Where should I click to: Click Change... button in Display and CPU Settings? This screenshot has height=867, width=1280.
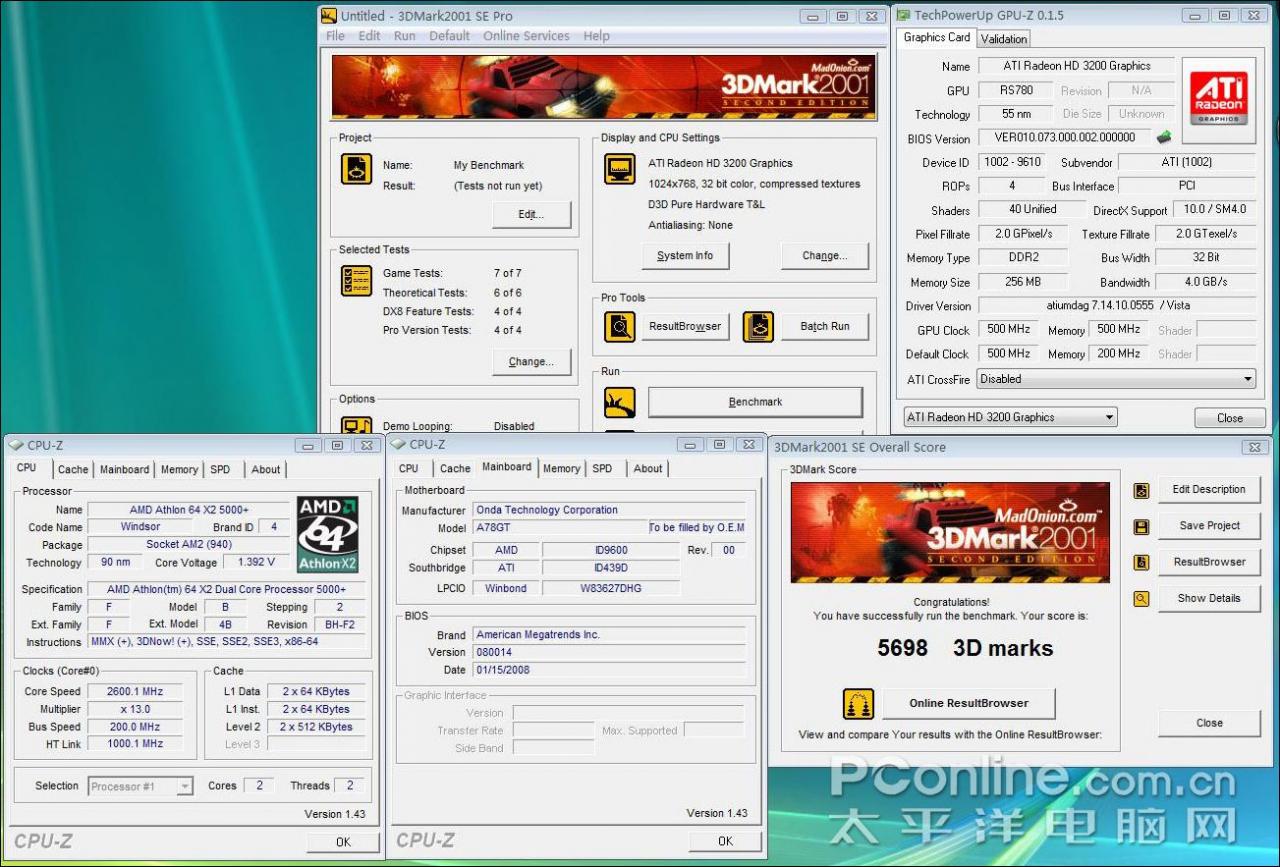(x=824, y=256)
